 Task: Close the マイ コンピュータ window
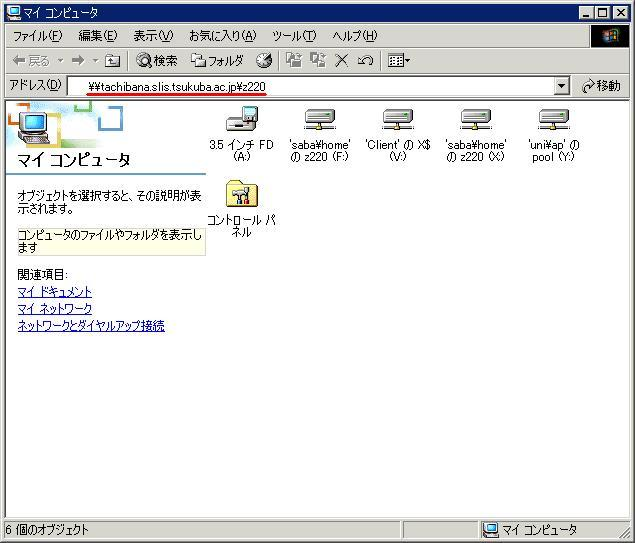point(621,13)
